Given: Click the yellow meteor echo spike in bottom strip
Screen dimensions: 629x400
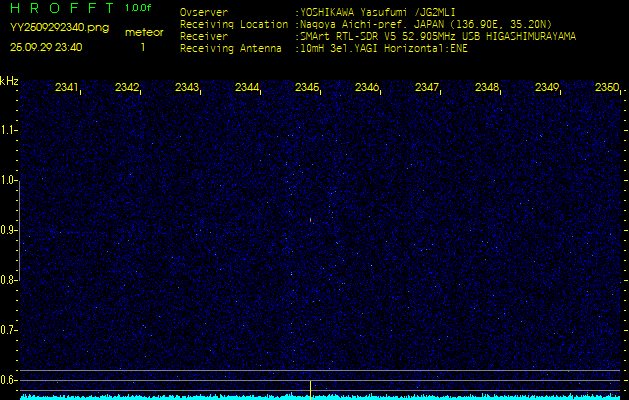Looking at the screenshot, I should [x=310, y=389].
